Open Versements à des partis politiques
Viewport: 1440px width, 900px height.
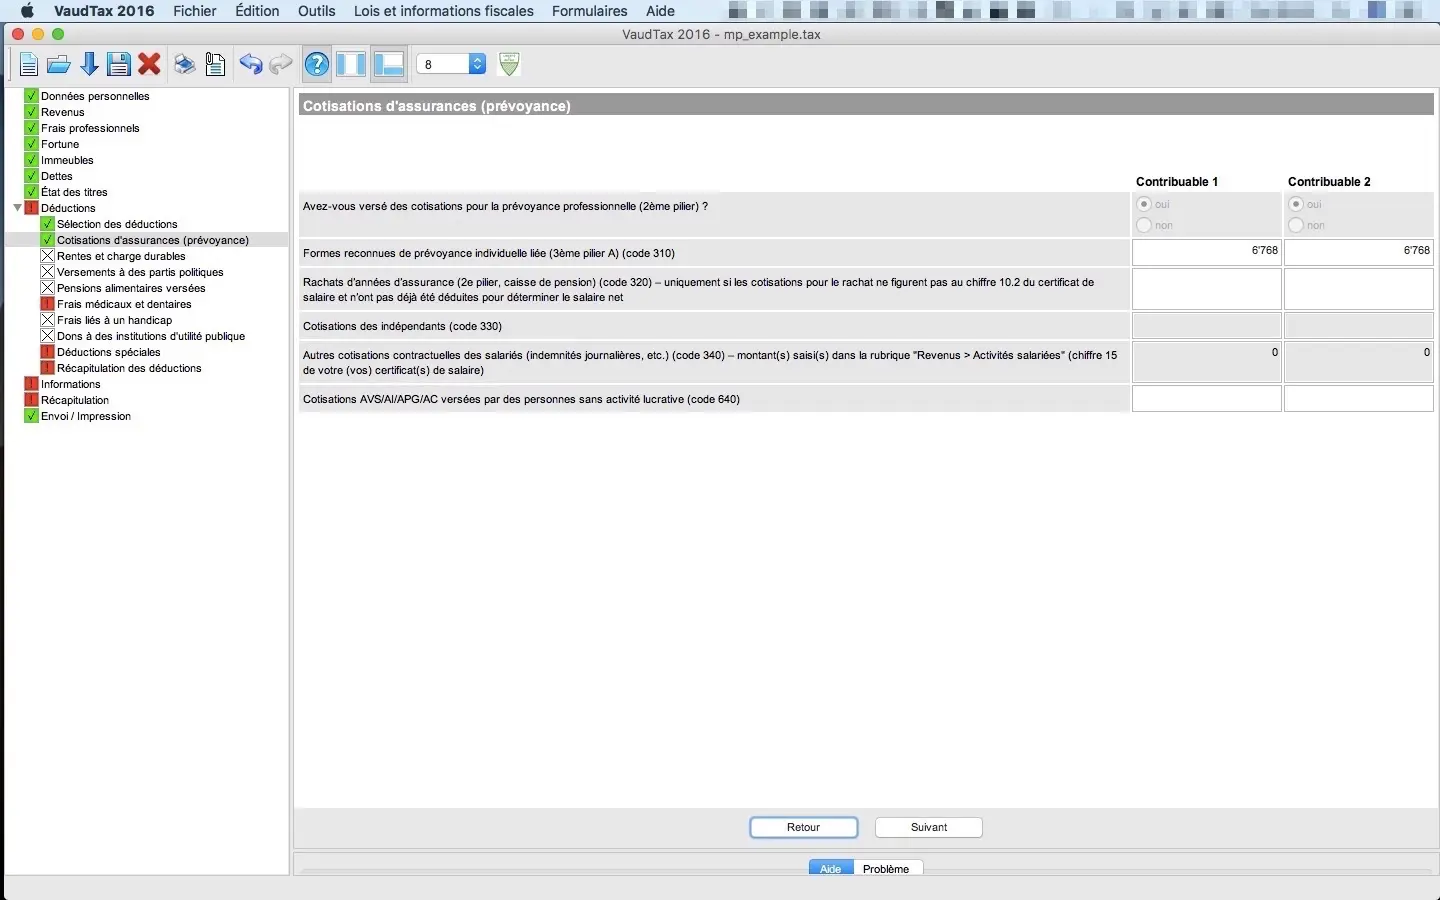(140, 272)
